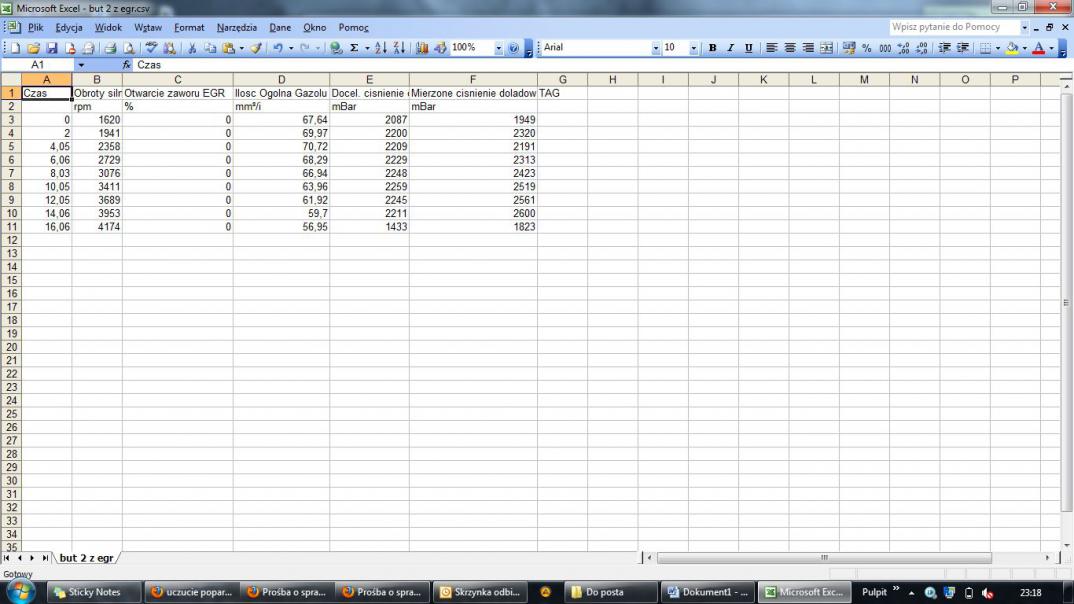The image size is (1074, 604).
Task: Click the horizontal scrollbar thumb
Action: tap(824, 558)
